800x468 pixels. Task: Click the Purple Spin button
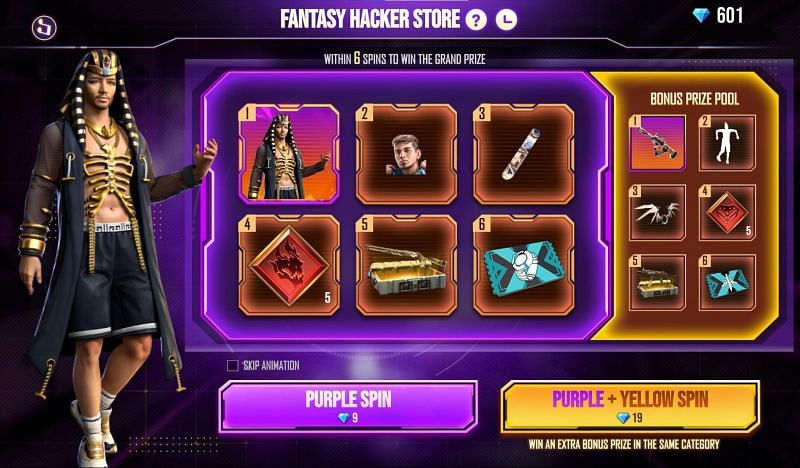pos(348,406)
